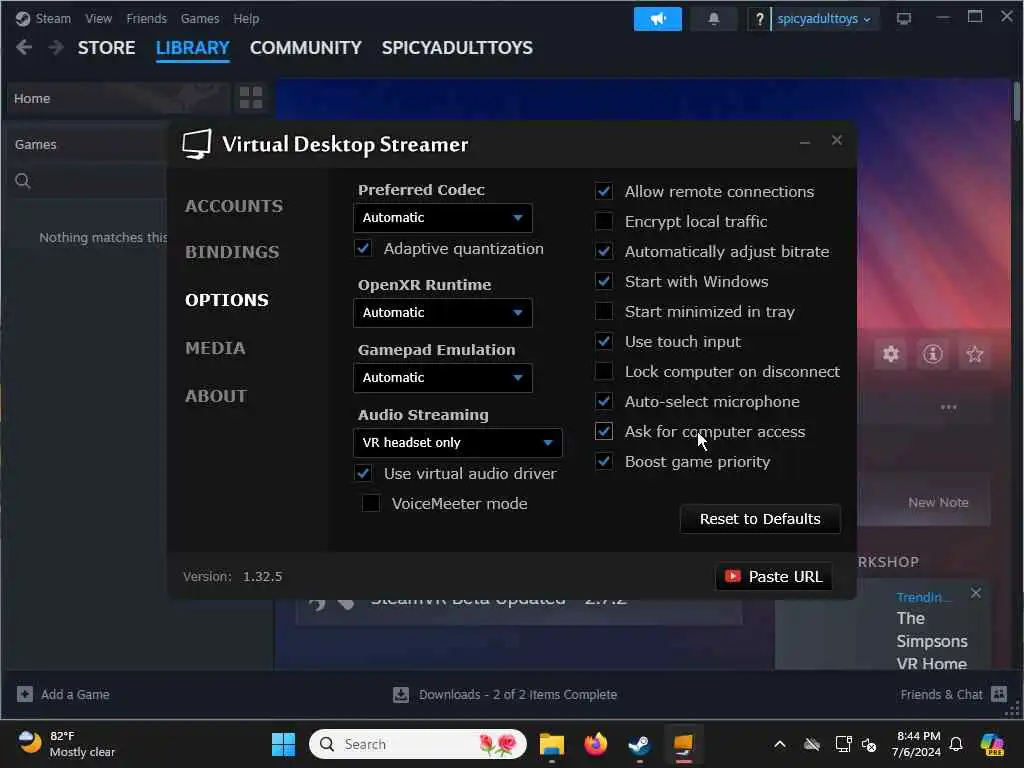The height and width of the screenshot is (768, 1024).
Task: Click the Steam announcements megaphone icon
Action: 657,19
